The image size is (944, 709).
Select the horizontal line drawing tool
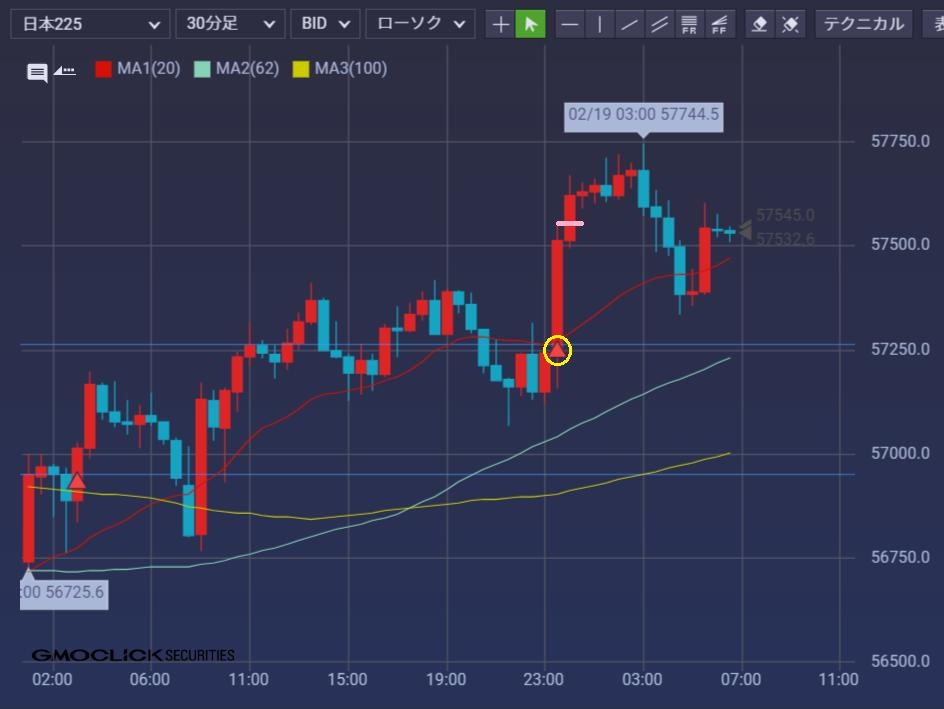tap(570, 24)
